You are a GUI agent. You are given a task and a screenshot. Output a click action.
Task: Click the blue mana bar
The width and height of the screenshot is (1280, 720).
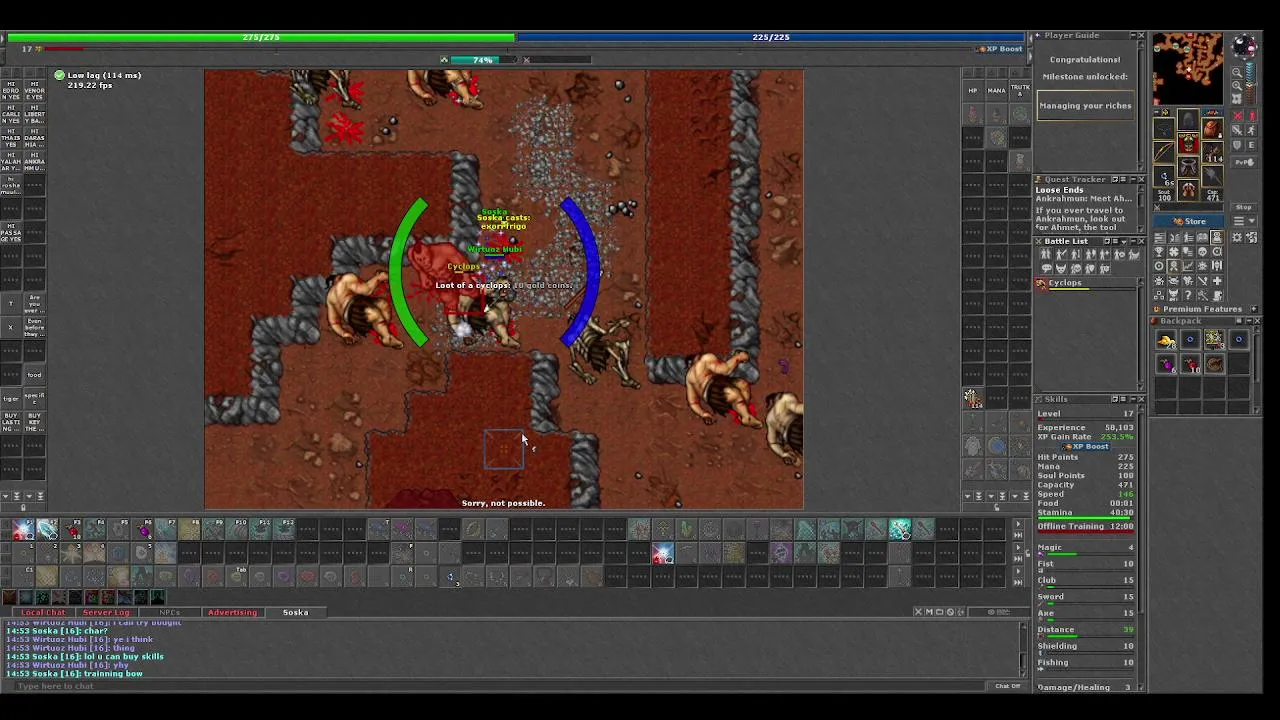pos(770,37)
